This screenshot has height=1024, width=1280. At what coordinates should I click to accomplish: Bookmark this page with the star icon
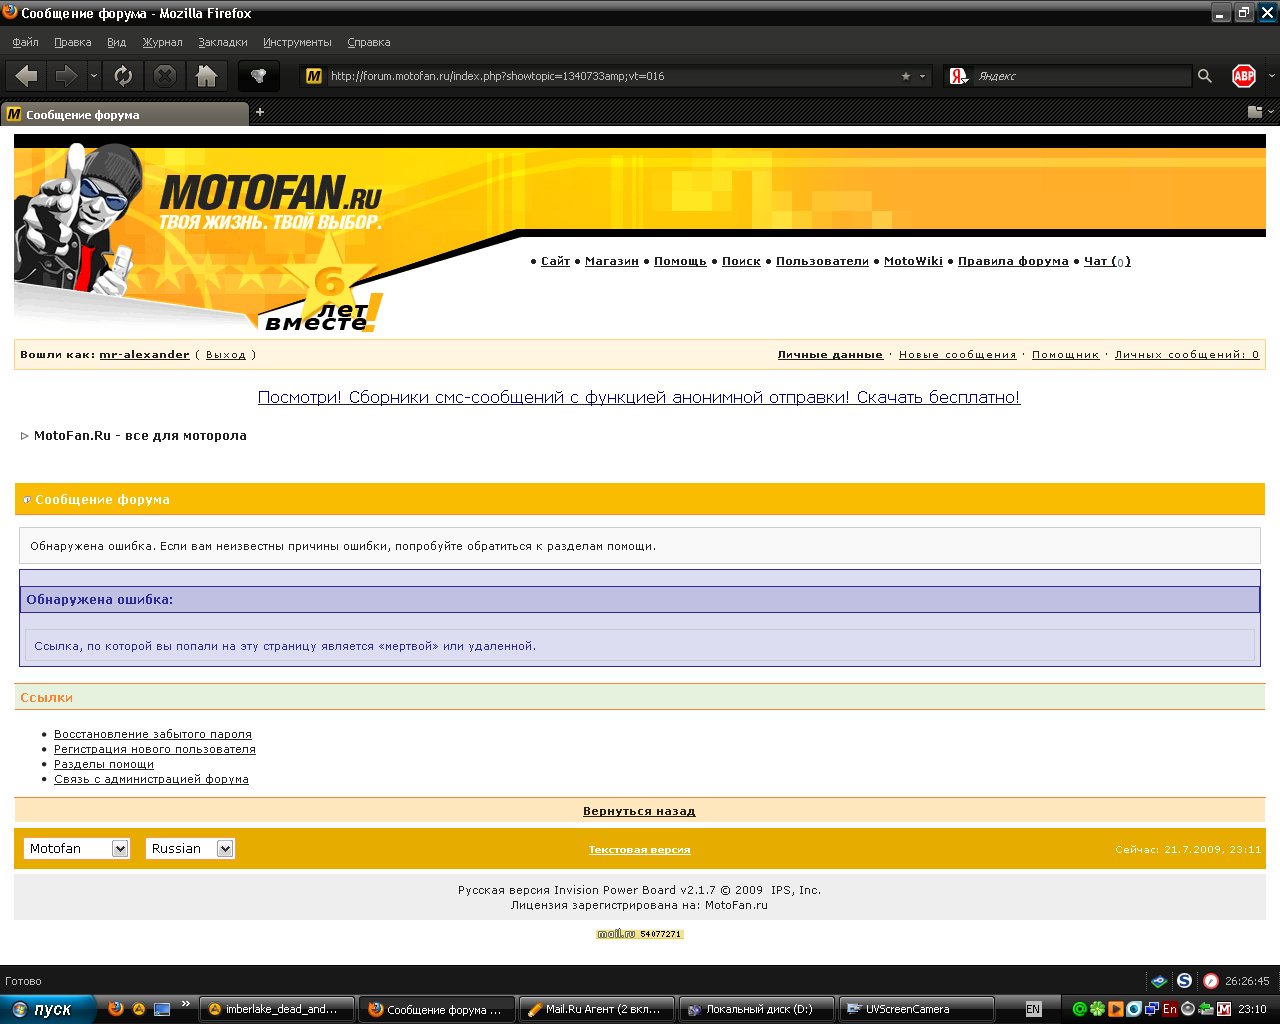click(x=906, y=76)
